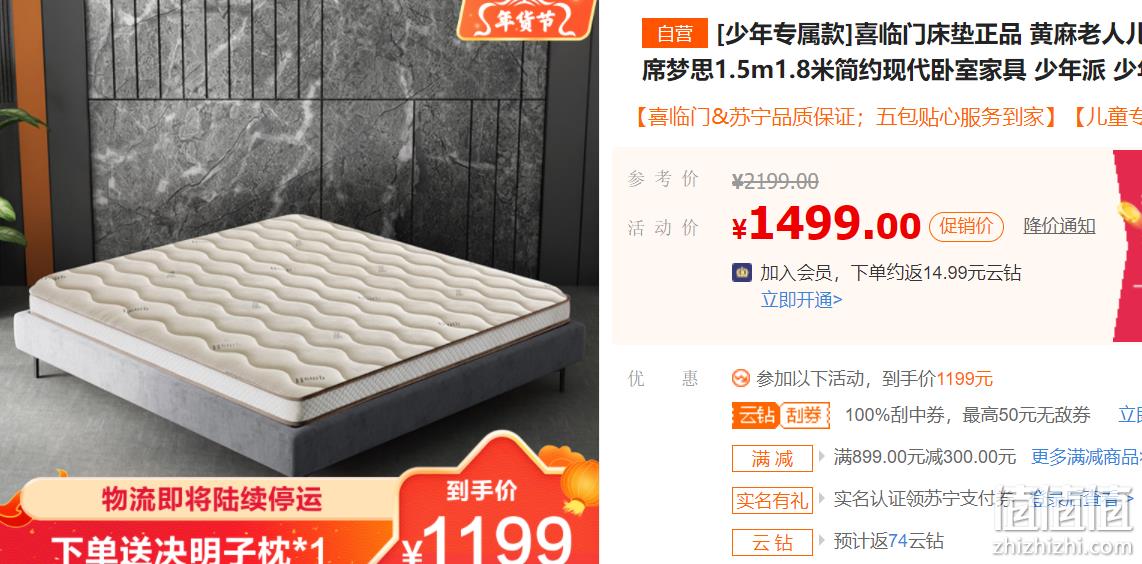The width and height of the screenshot is (1142, 564).
Task: Click the 刮券 coupon badge
Action: (805, 416)
